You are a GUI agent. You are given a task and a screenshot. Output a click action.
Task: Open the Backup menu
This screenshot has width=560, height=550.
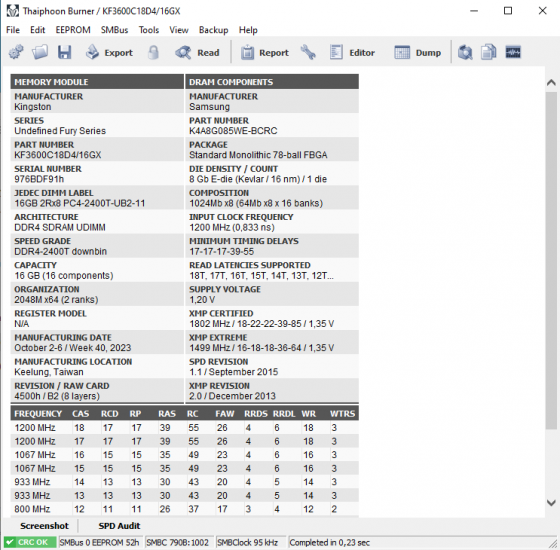(x=213, y=30)
